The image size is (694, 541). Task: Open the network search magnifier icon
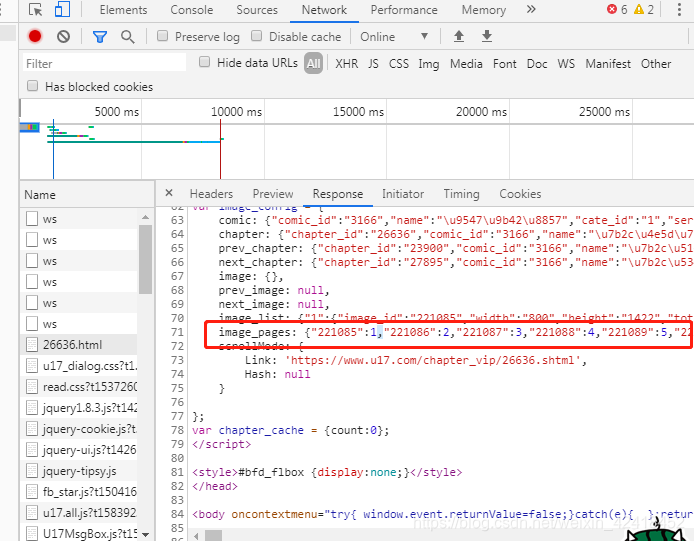coord(127,37)
